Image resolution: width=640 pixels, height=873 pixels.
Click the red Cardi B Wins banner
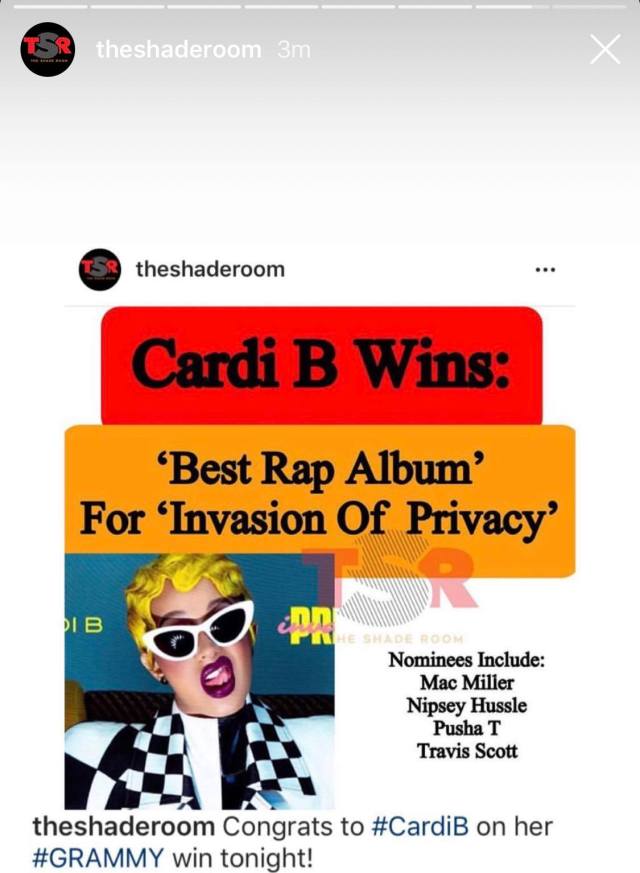pyautogui.click(x=322, y=365)
